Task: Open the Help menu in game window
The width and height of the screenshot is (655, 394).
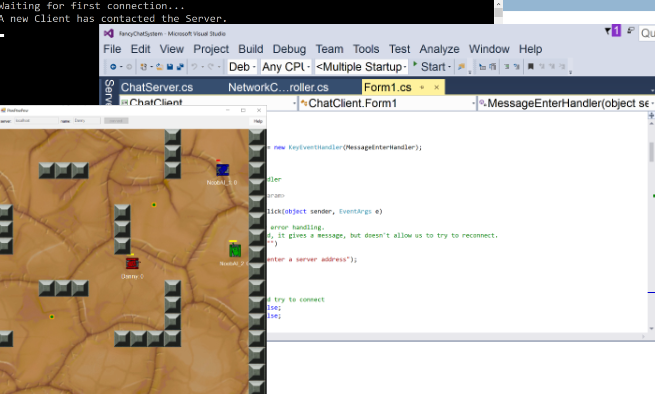Action: 258,121
